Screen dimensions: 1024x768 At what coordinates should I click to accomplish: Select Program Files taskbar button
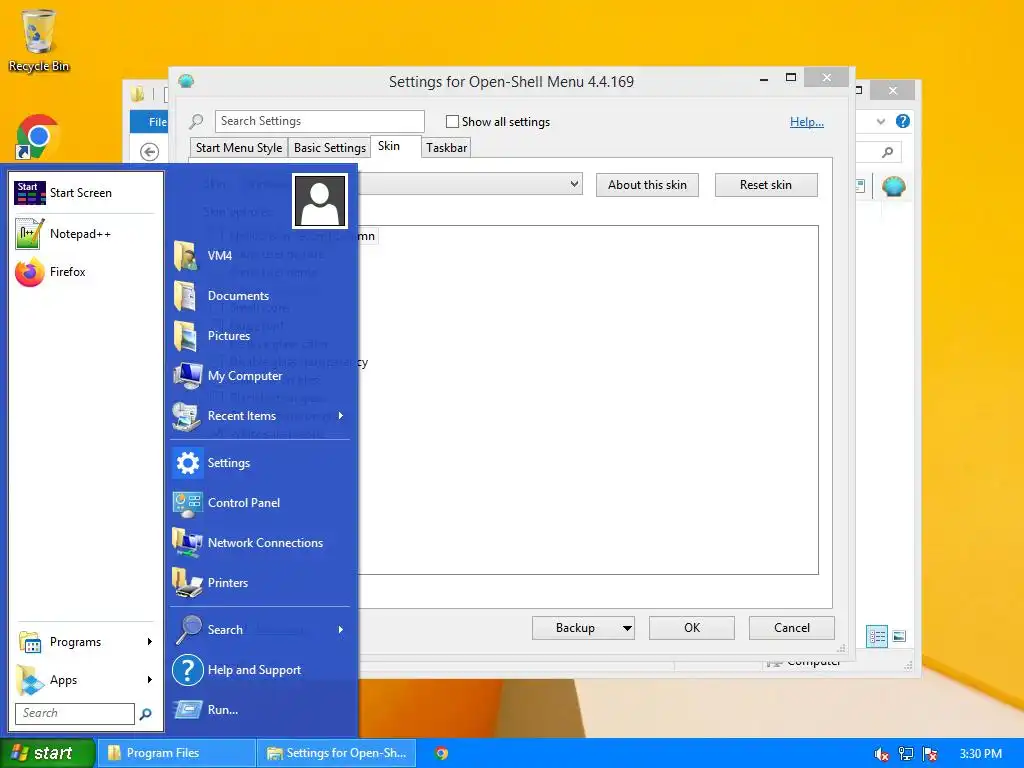coord(176,753)
